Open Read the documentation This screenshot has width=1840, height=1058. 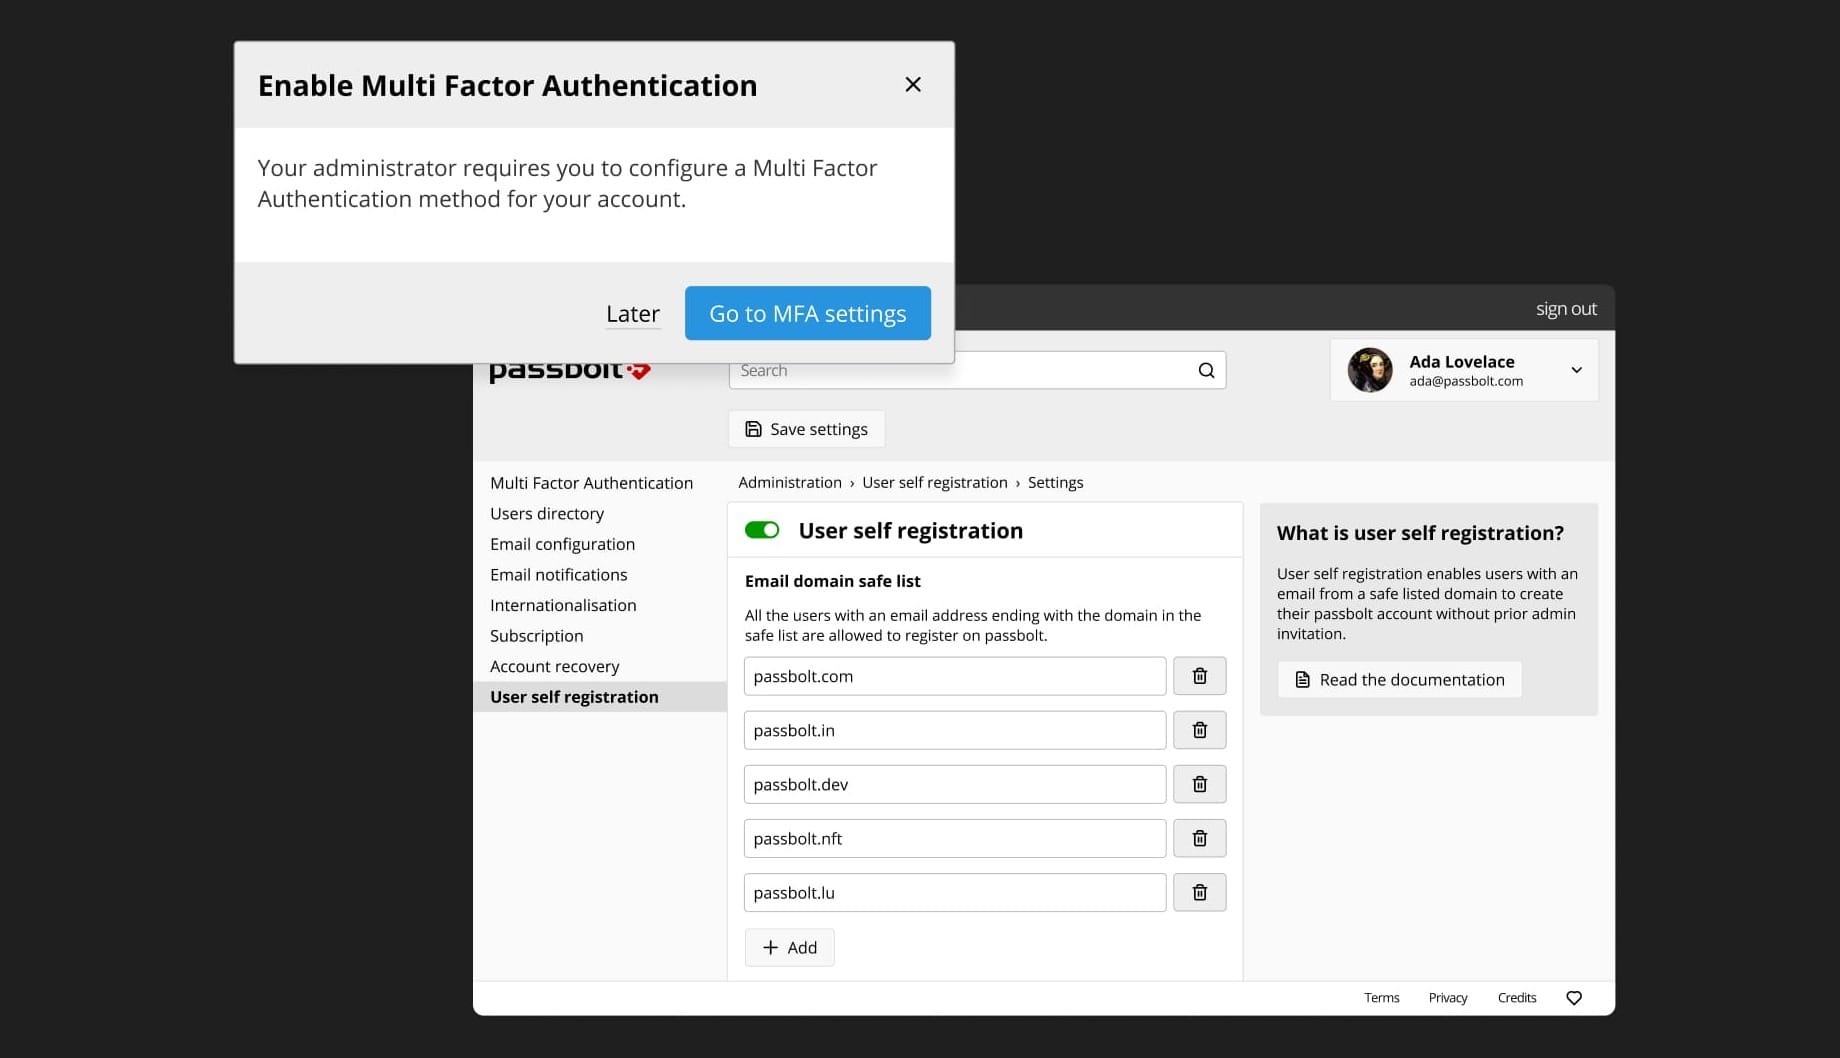tap(1399, 679)
